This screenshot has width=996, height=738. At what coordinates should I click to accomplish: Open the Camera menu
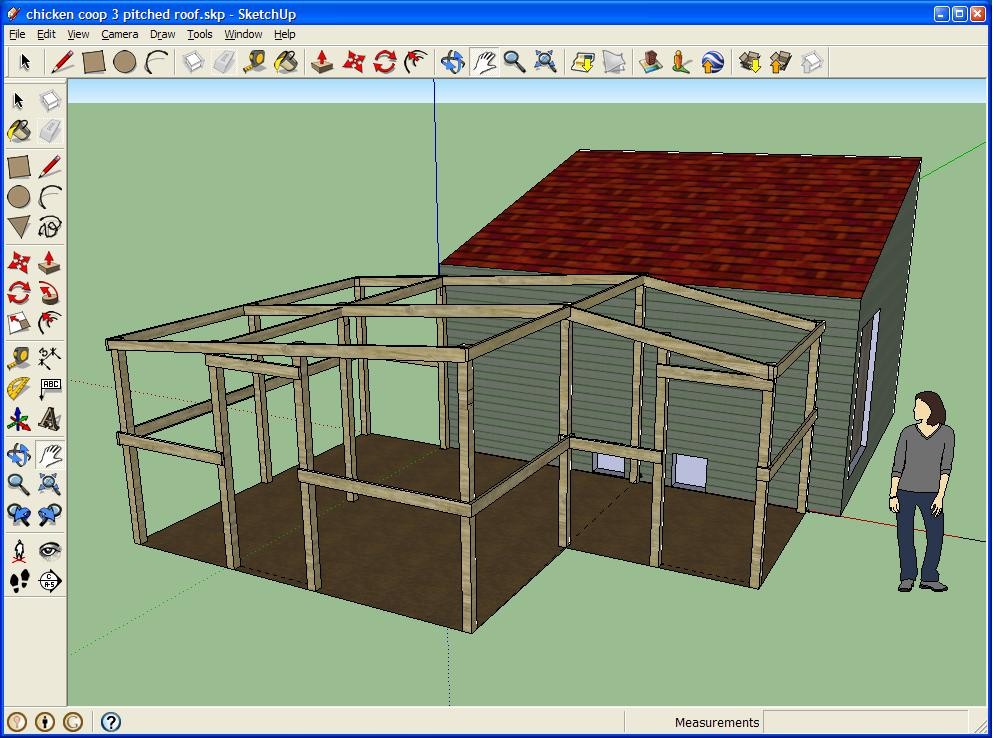pos(119,34)
